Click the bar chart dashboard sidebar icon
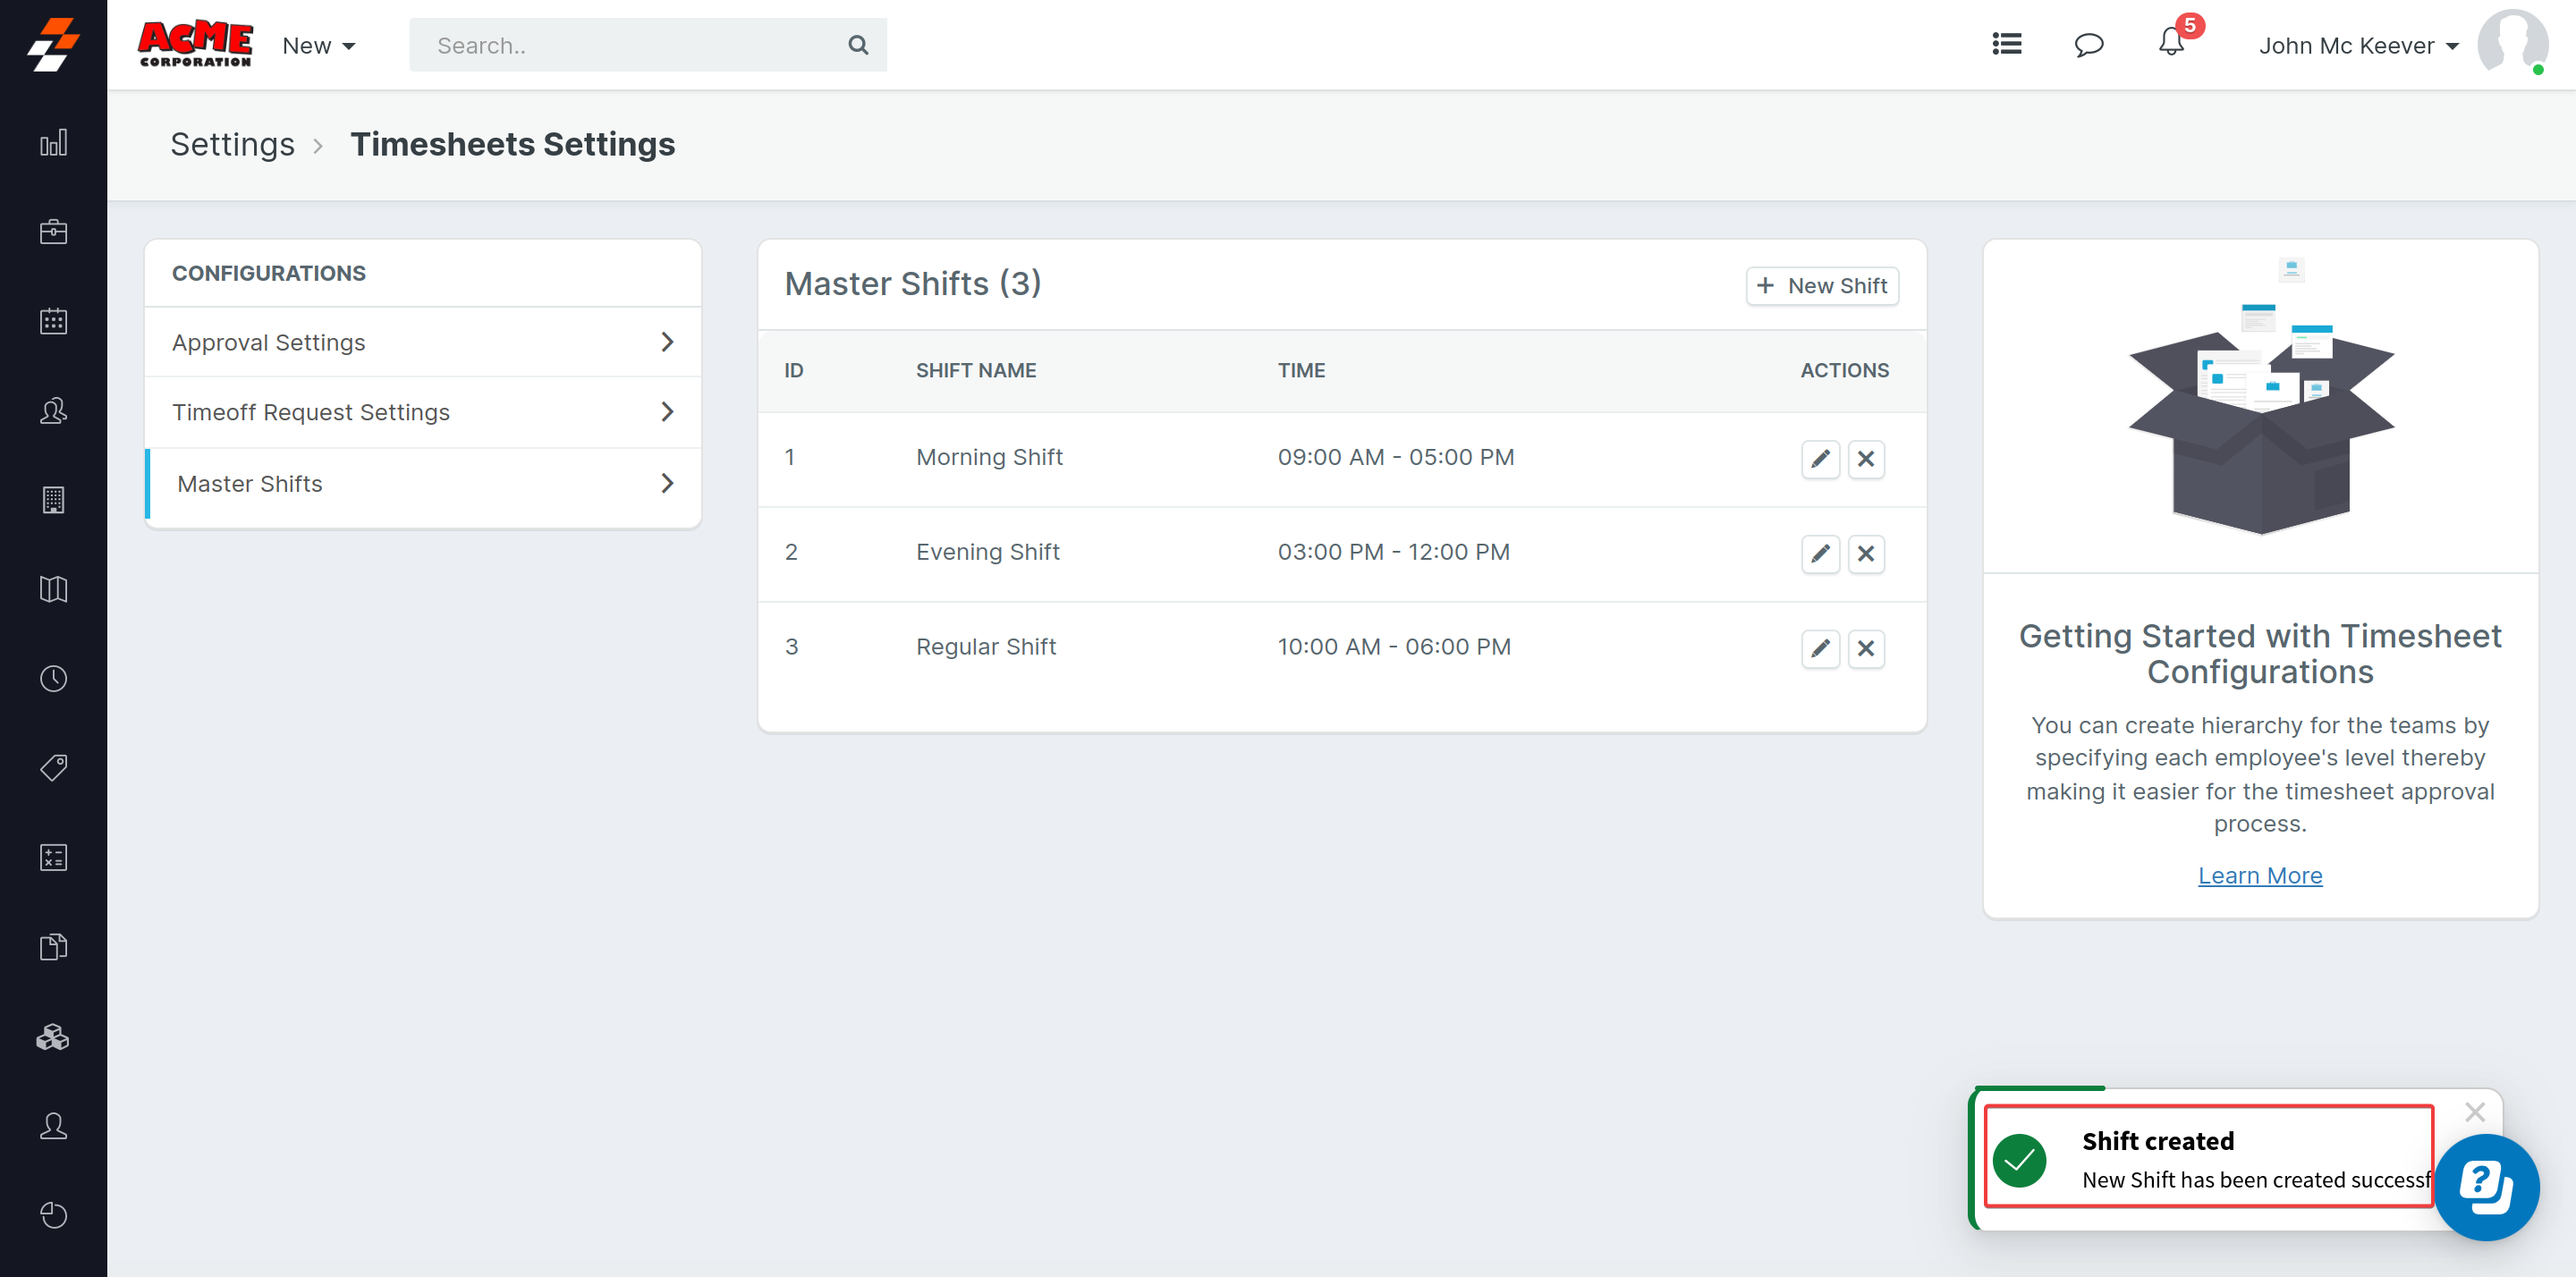 pos(53,143)
